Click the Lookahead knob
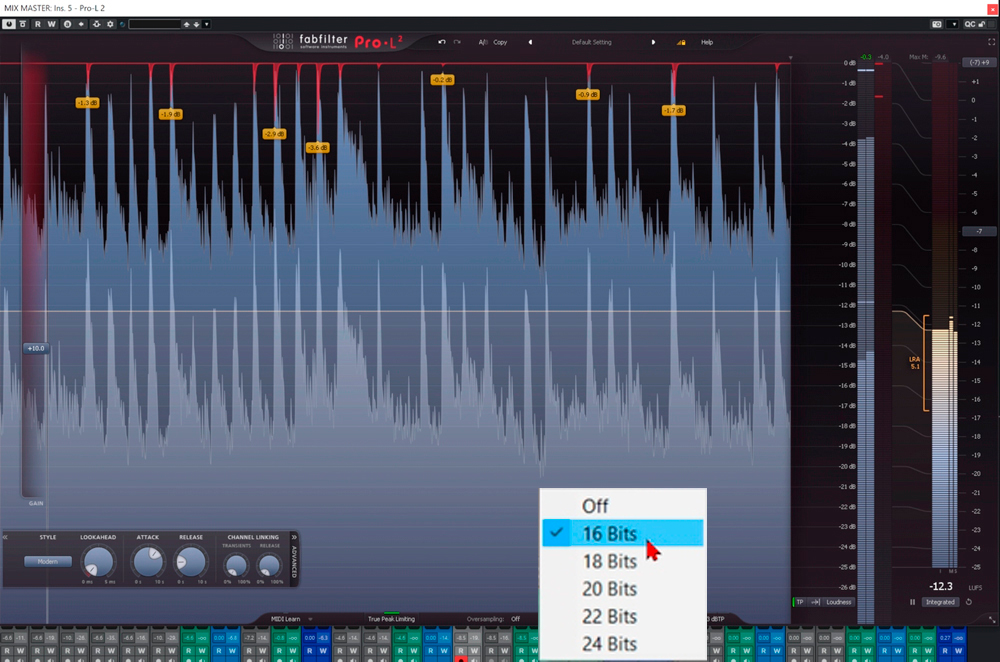The width and height of the screenshot is (1000, 662). click(x=98, y=561)
